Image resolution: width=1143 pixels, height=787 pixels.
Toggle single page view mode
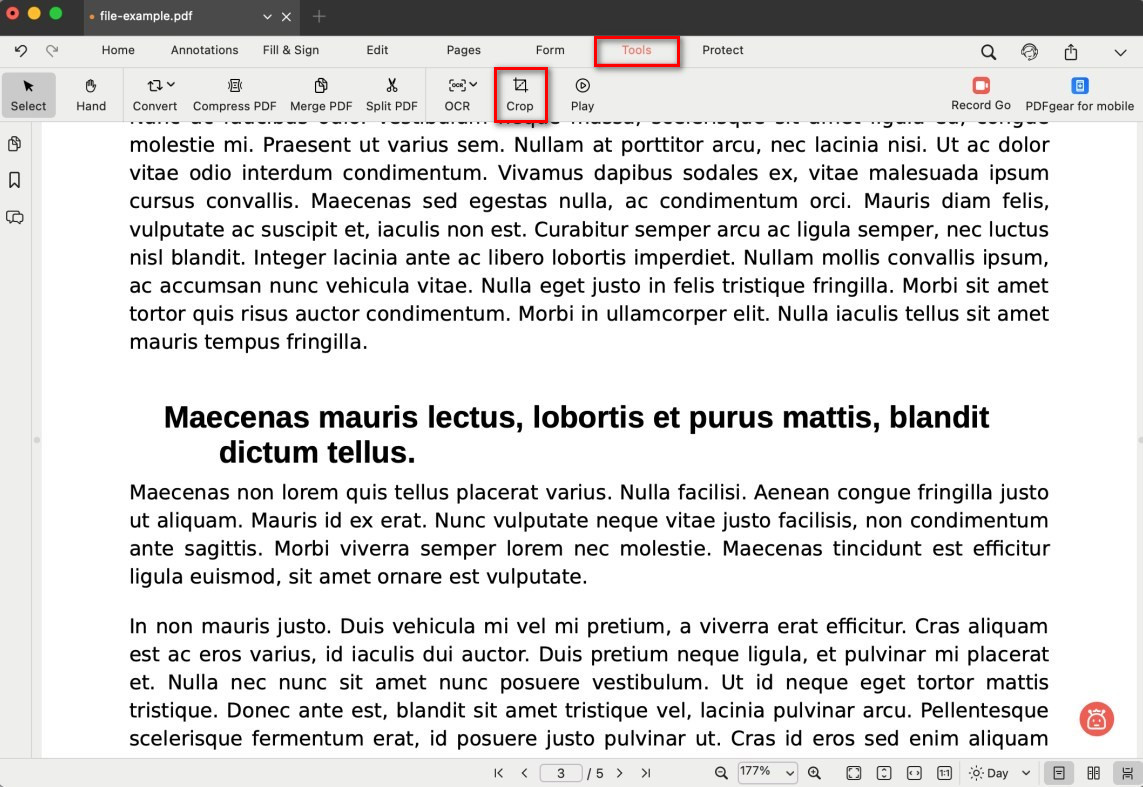(x=1059, y=773)
